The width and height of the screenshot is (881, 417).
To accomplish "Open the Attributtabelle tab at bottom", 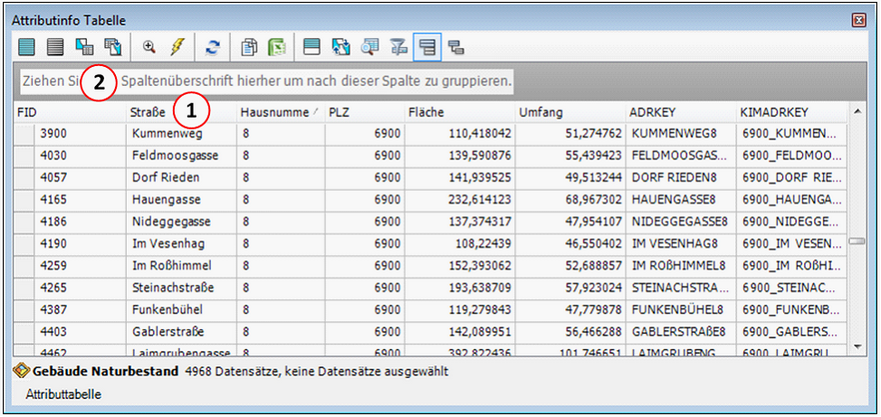I will (62, 395).
